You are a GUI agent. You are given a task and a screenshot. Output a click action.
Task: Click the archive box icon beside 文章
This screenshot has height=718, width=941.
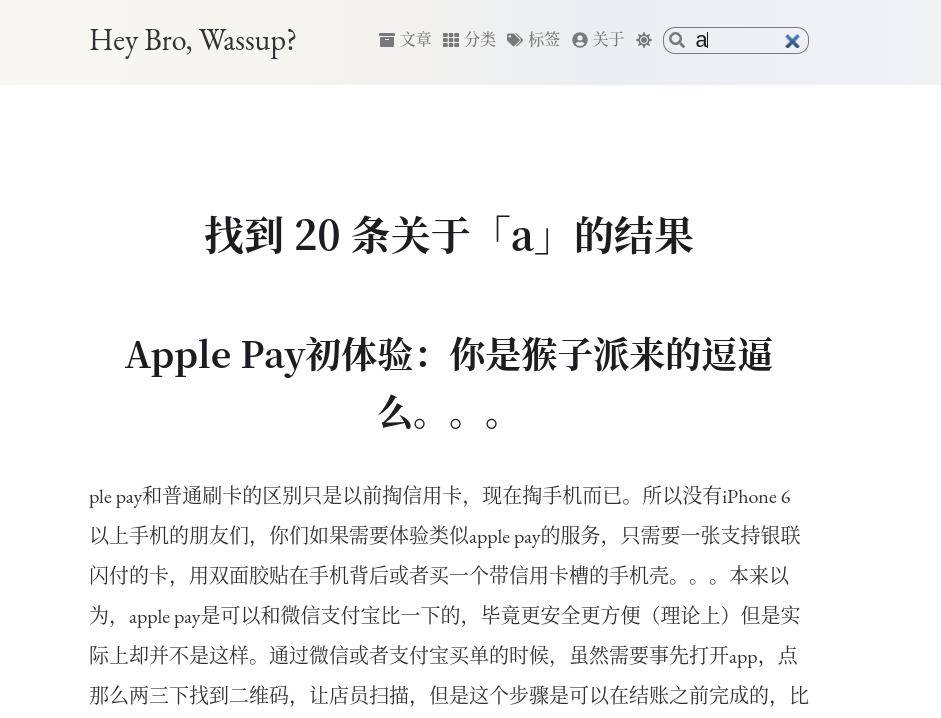tap(387, 40)
